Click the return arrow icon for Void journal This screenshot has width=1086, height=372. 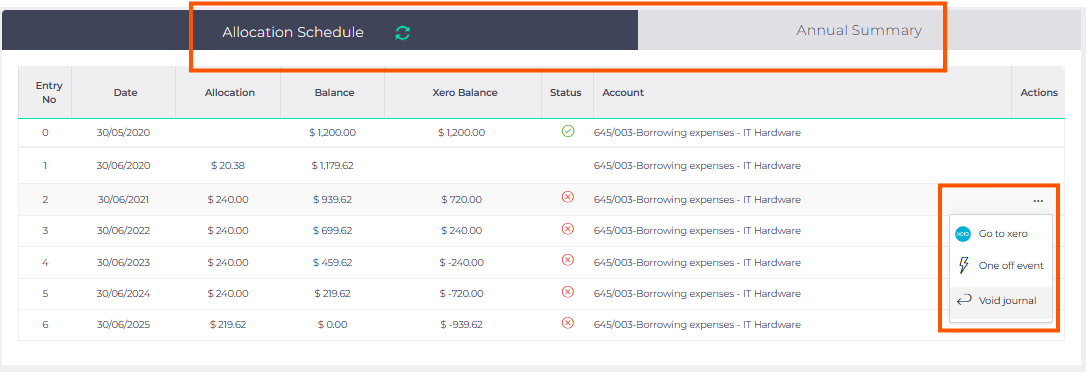[963, 300]
